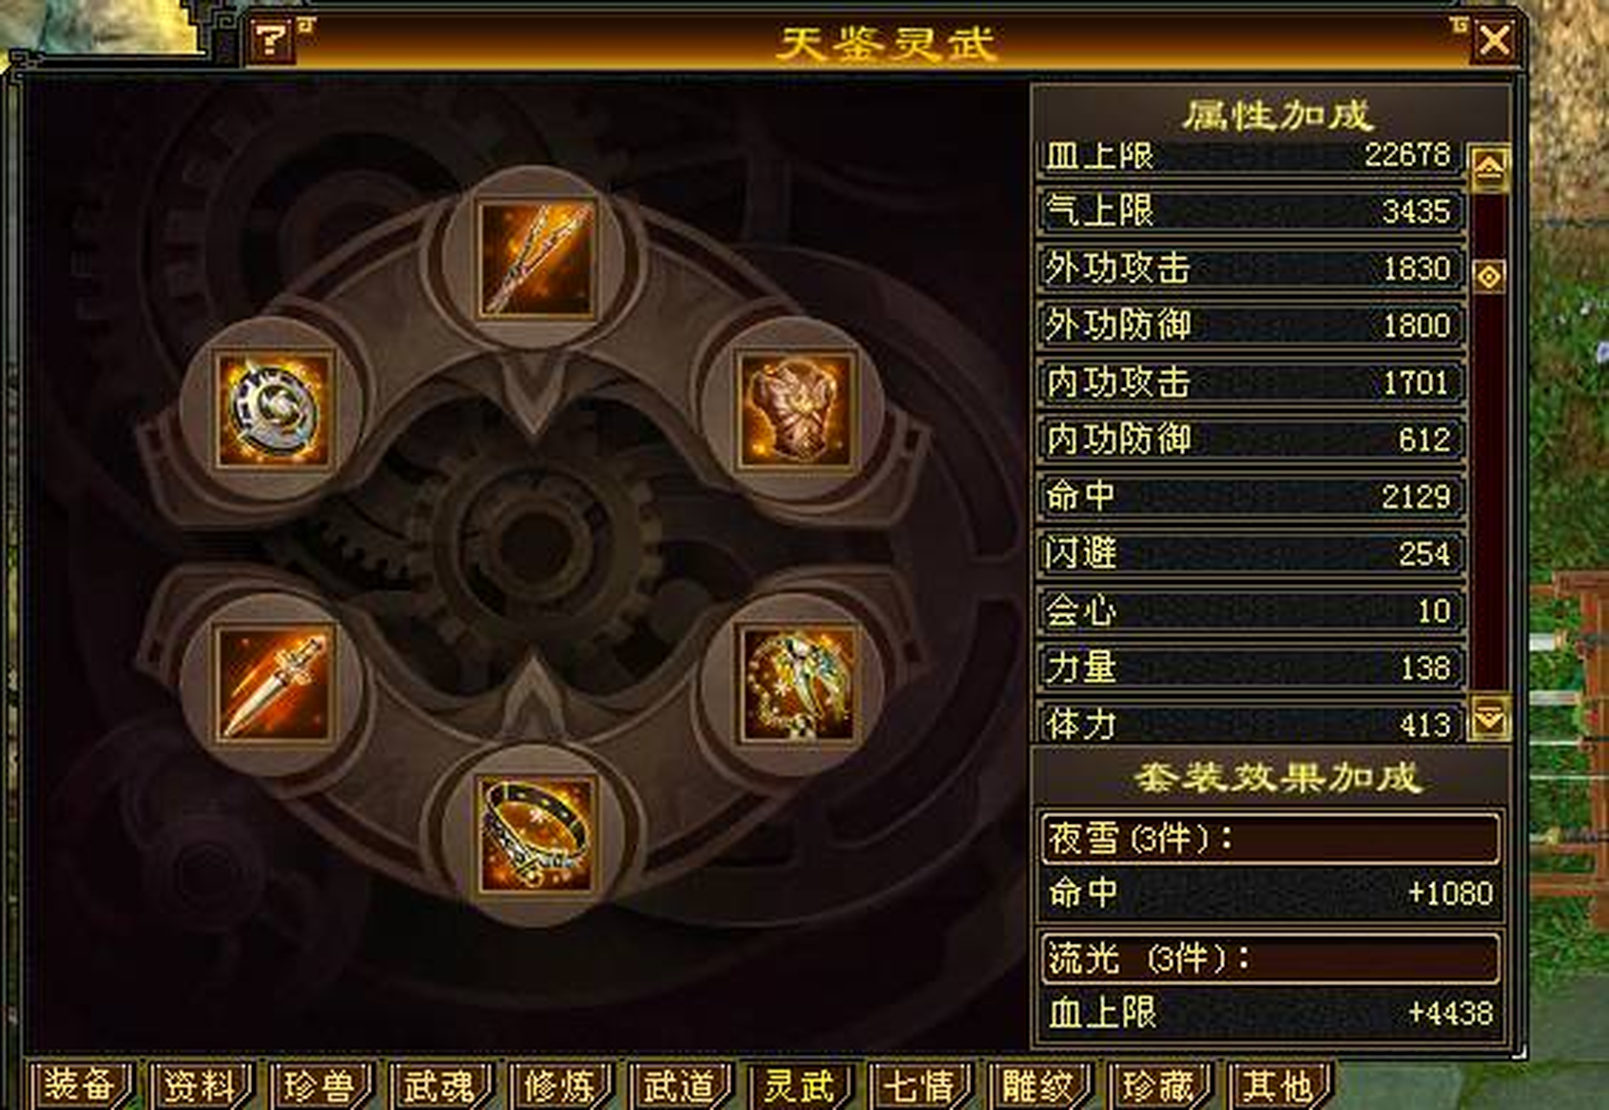
Task: Select the dagger equipment slot icon
Action: pos(273,685)
